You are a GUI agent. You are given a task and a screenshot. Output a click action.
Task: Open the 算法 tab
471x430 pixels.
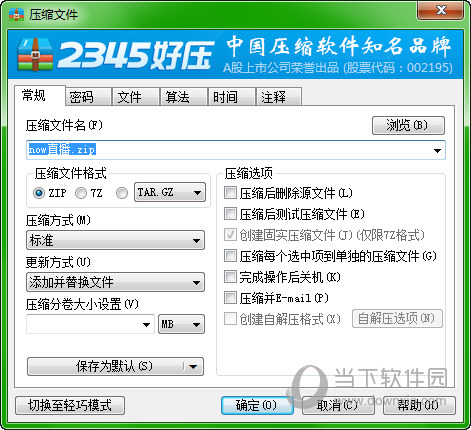coord(184,97)
